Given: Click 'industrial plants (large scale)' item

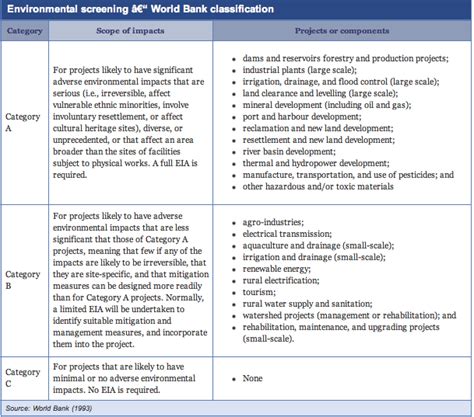Looking at the screenshot, I should (x=300, y=70).
